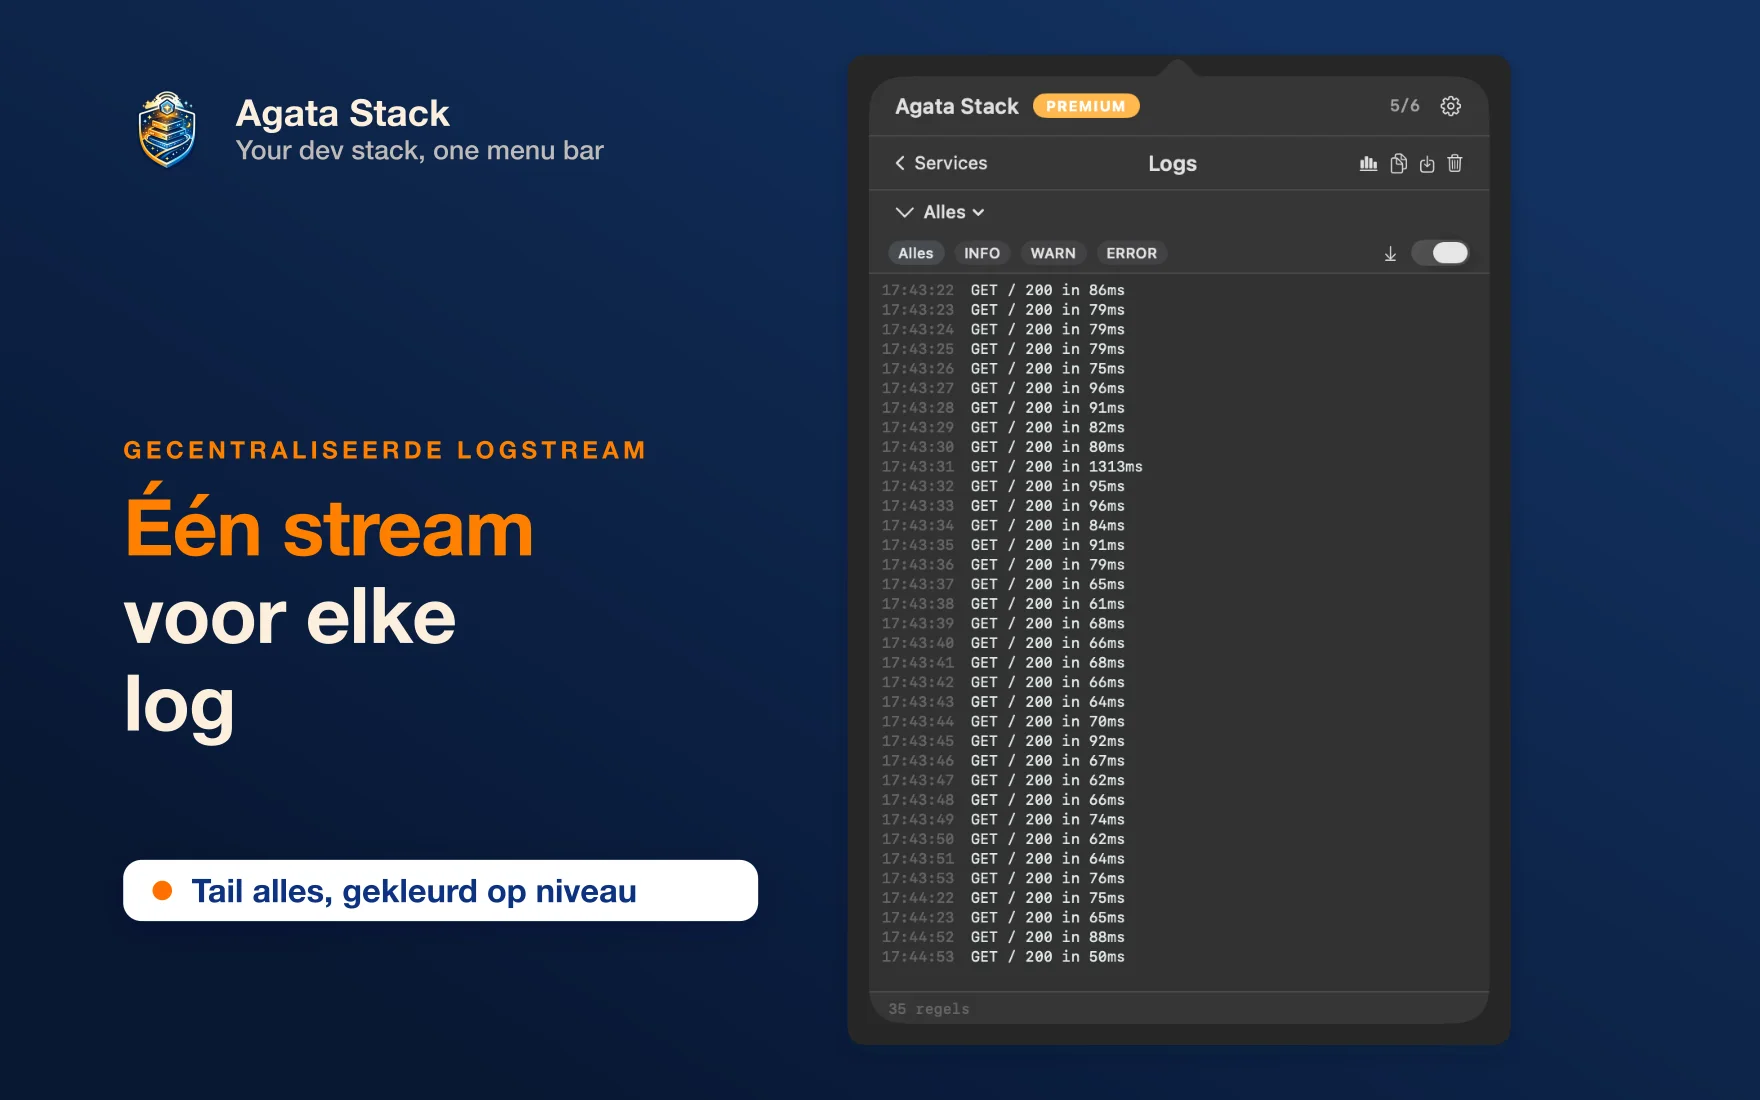Export logs with the download-box icon
Viewport: 1760px width, 1100px height.
point(1427,163)
